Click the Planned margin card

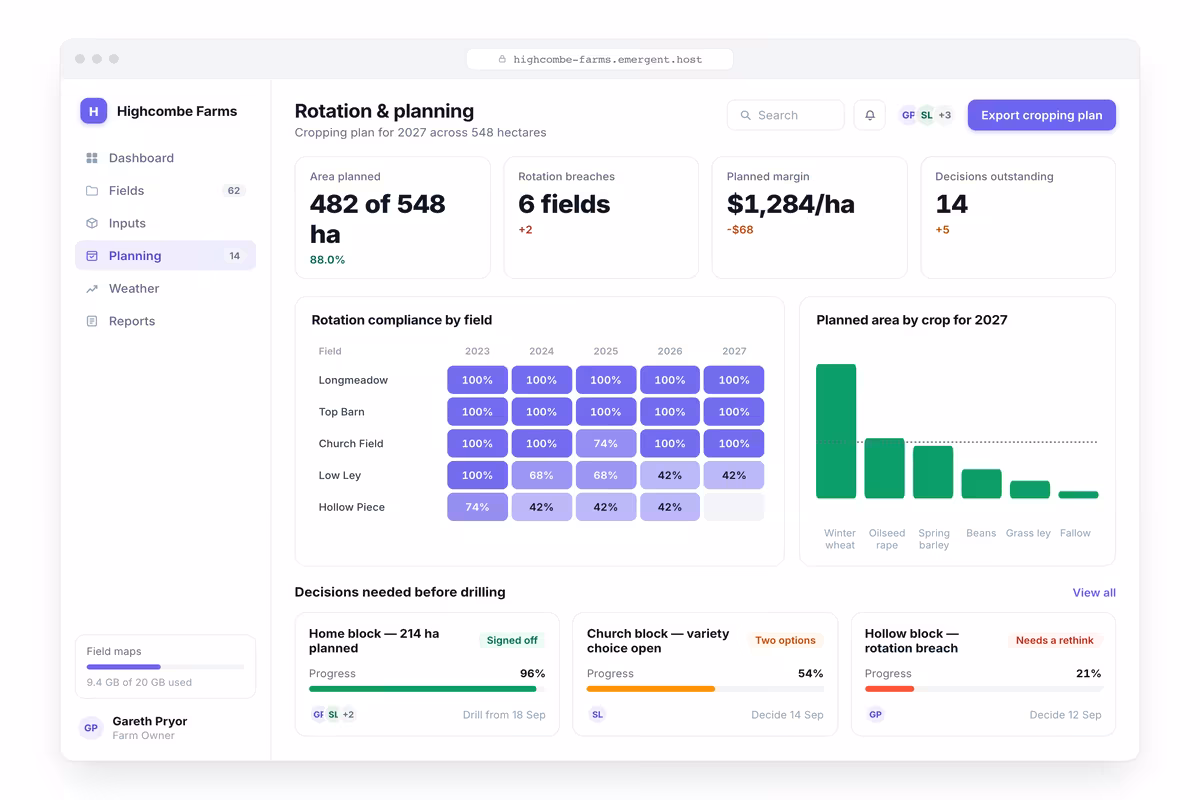pos(810,217)
